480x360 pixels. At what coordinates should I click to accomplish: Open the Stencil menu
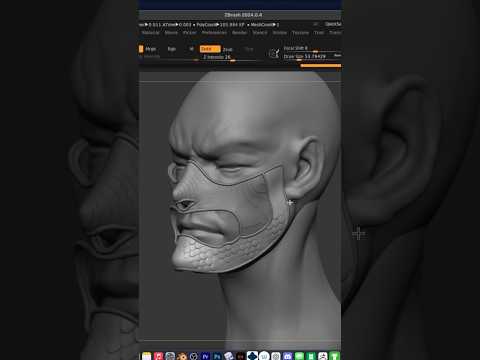tap(260, 33)
